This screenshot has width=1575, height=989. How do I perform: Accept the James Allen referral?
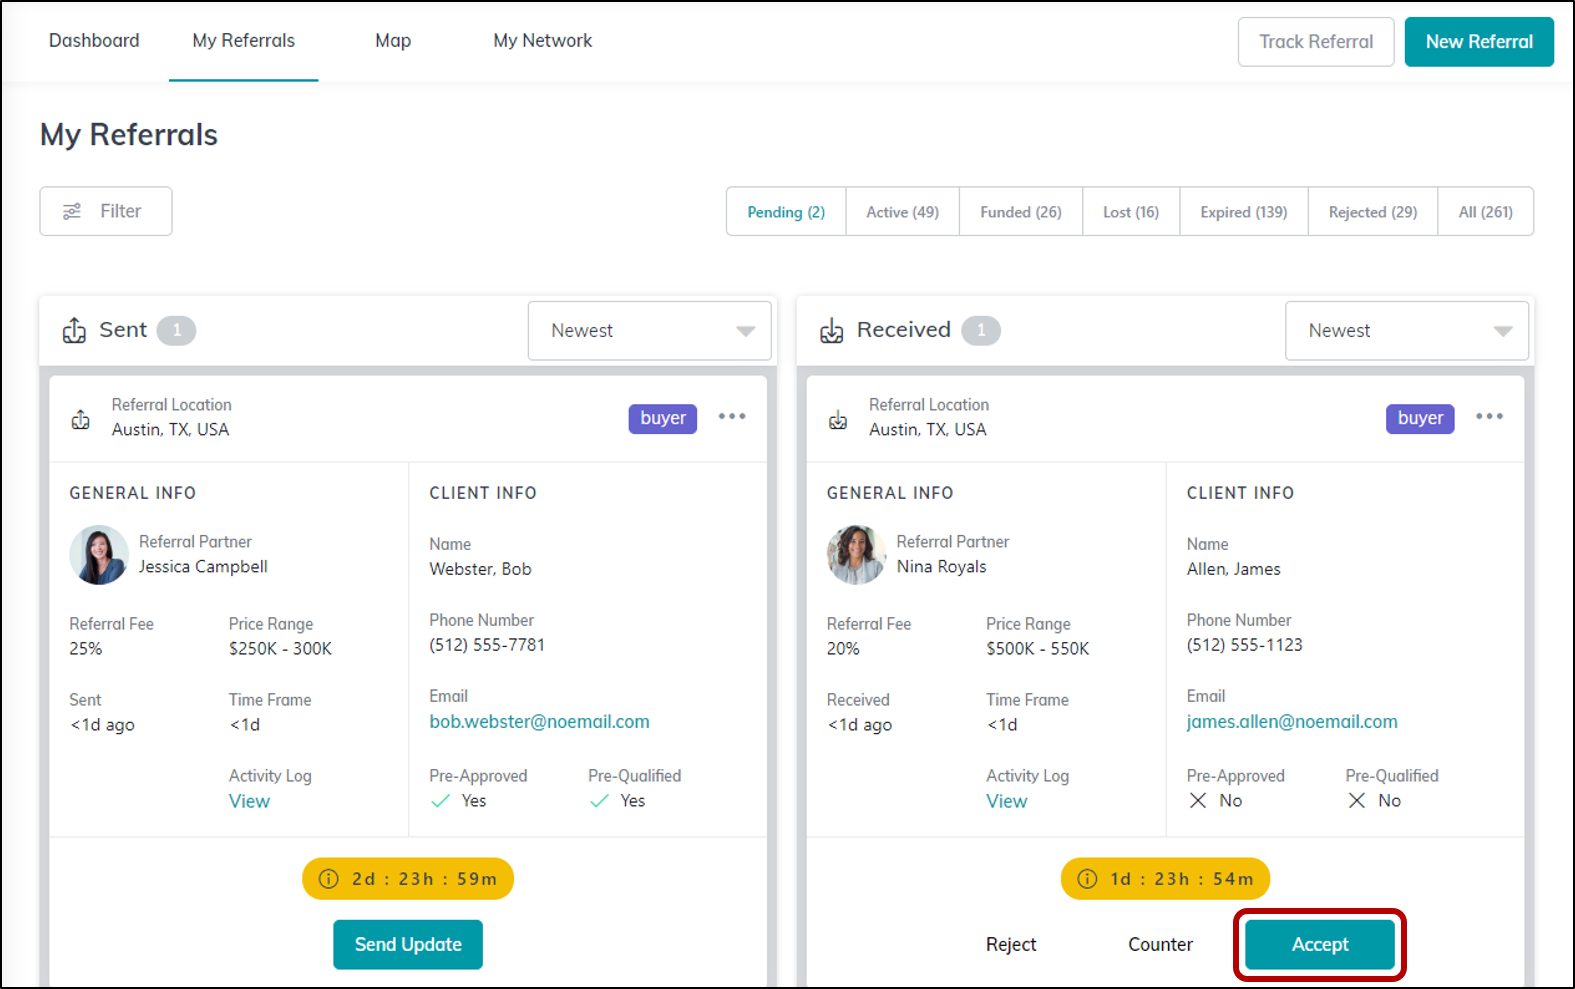point(1320,945)
